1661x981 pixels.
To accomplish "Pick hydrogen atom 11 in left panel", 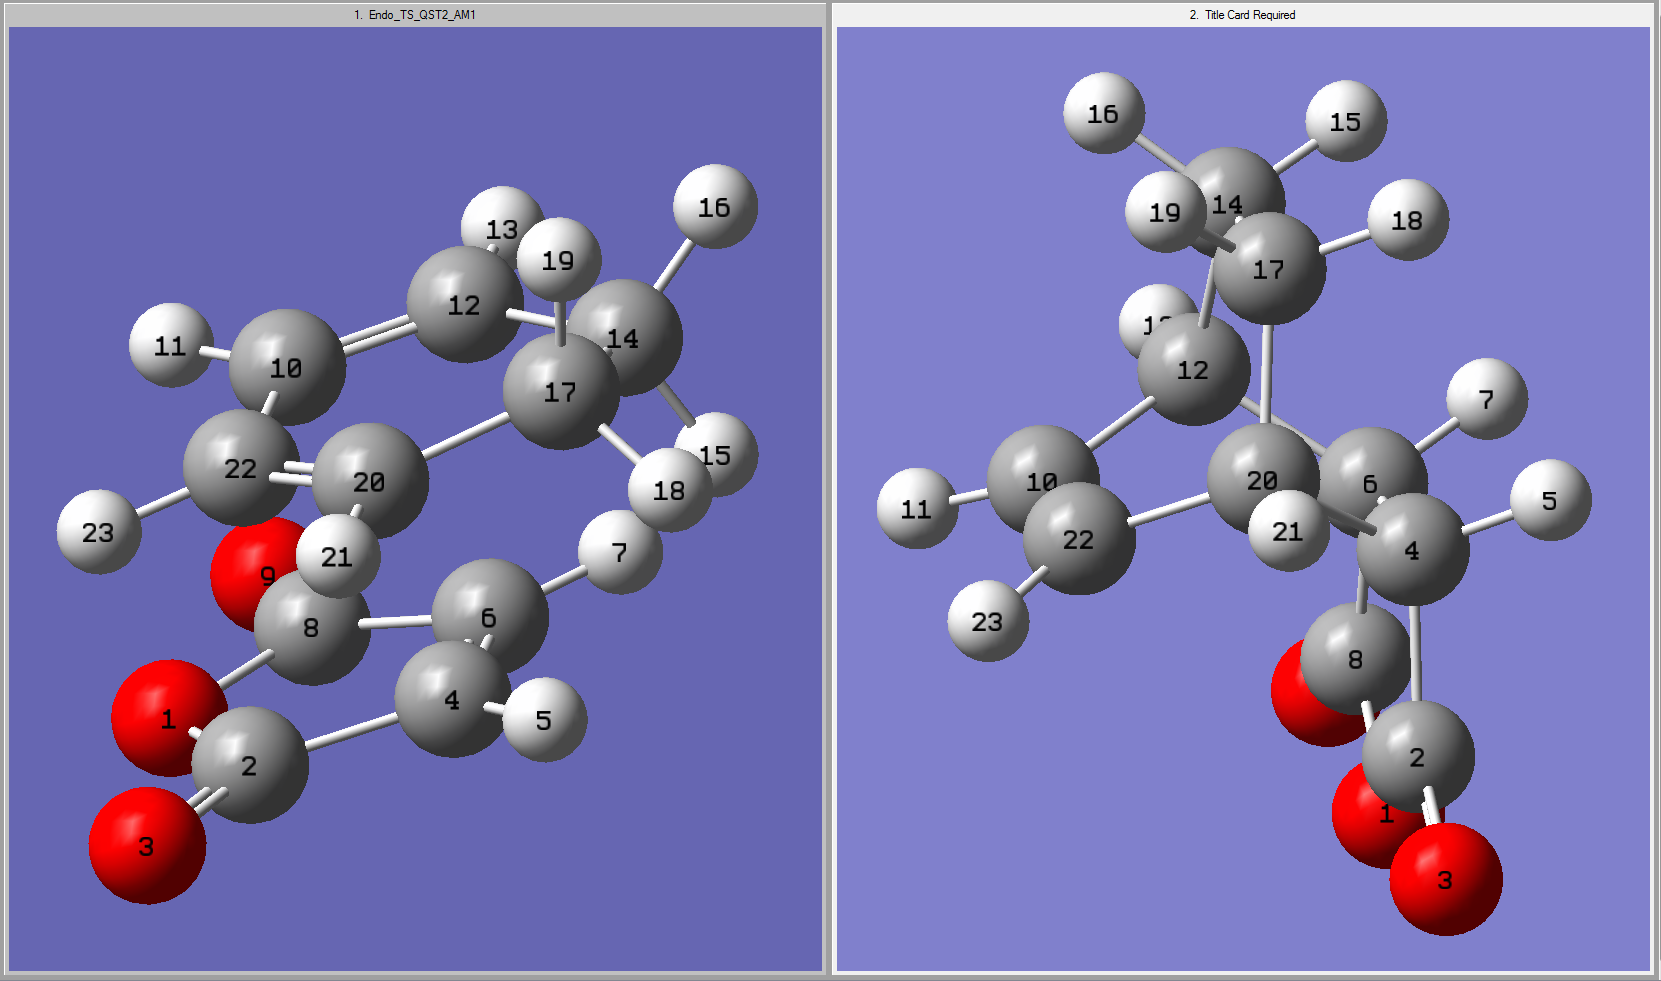I will click(169, 346).
